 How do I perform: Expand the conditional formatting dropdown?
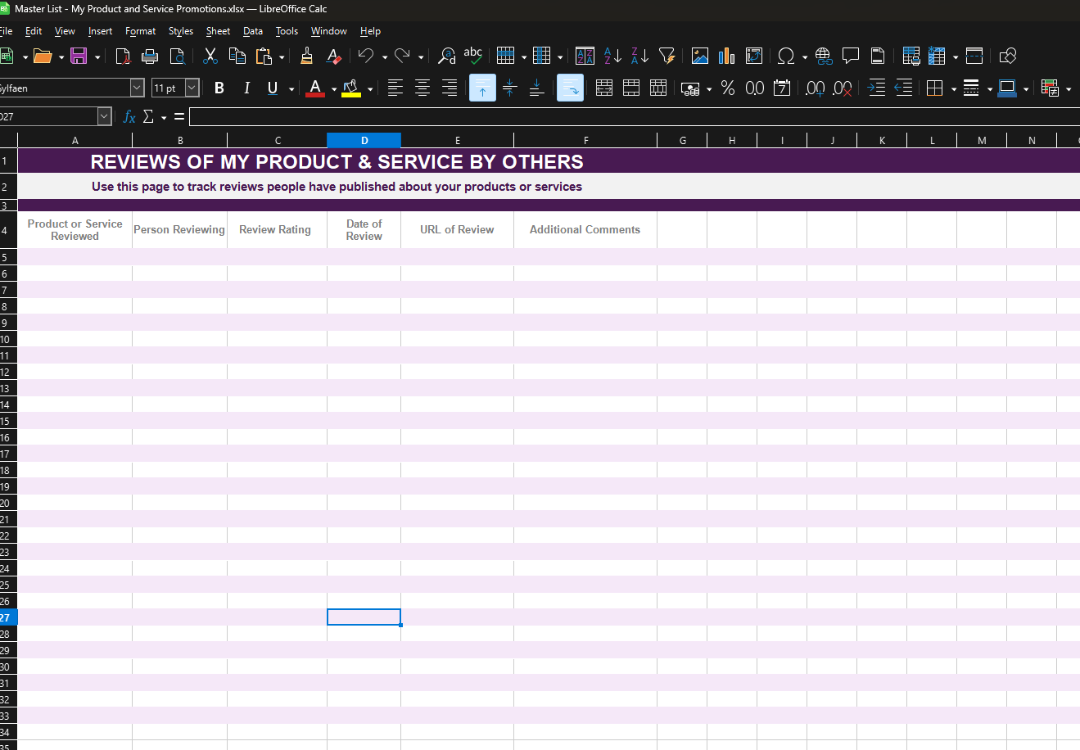pyautogui.click(x=1068, y=89)
